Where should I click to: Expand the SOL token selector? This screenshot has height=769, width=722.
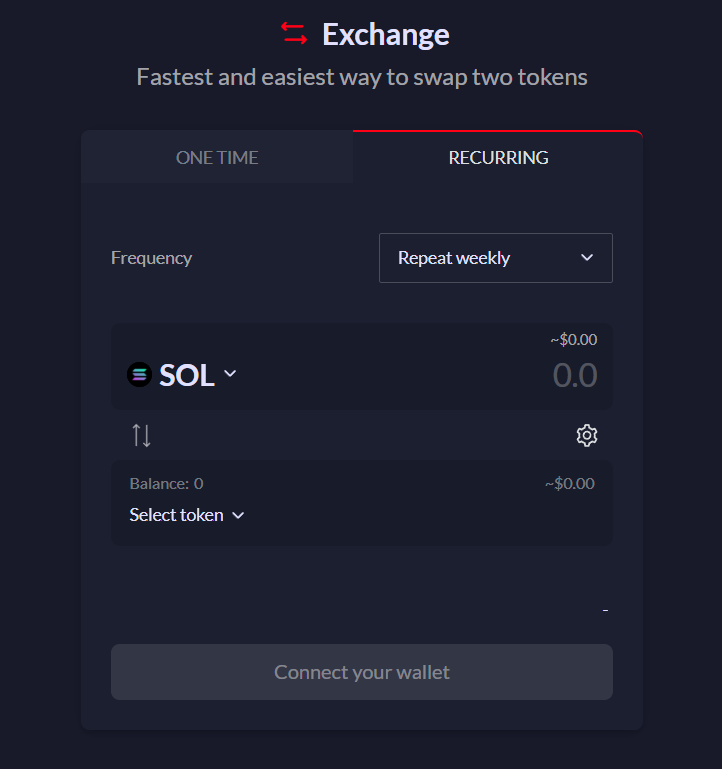pyautogui.click(x=181, y=375)
